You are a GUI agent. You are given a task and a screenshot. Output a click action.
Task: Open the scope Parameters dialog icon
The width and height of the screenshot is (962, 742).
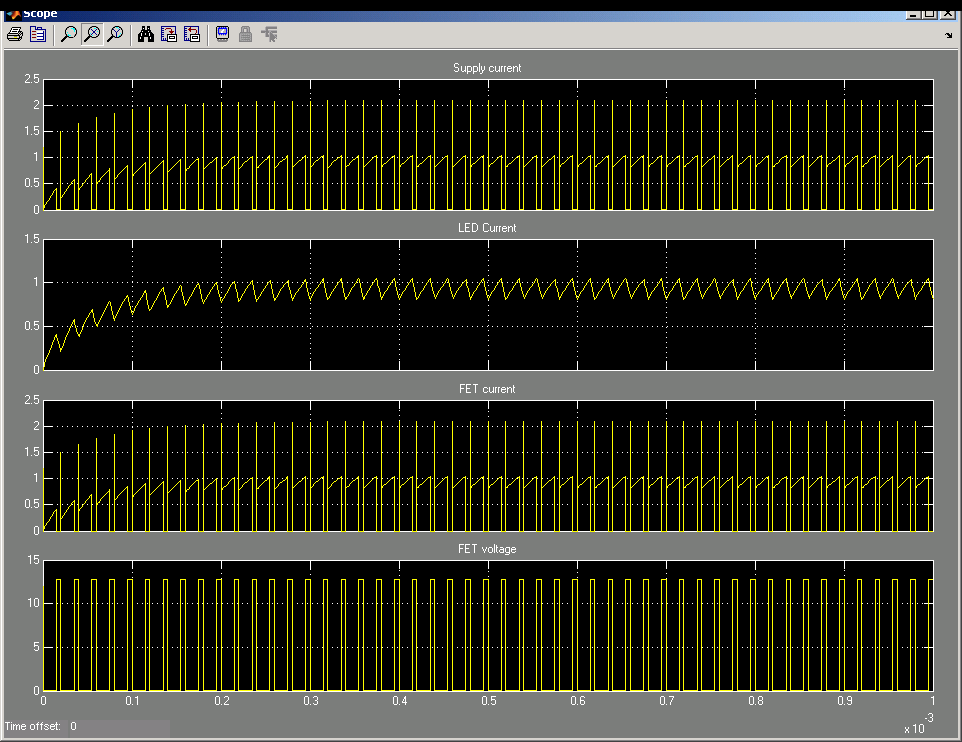click(x=38, y=34)
